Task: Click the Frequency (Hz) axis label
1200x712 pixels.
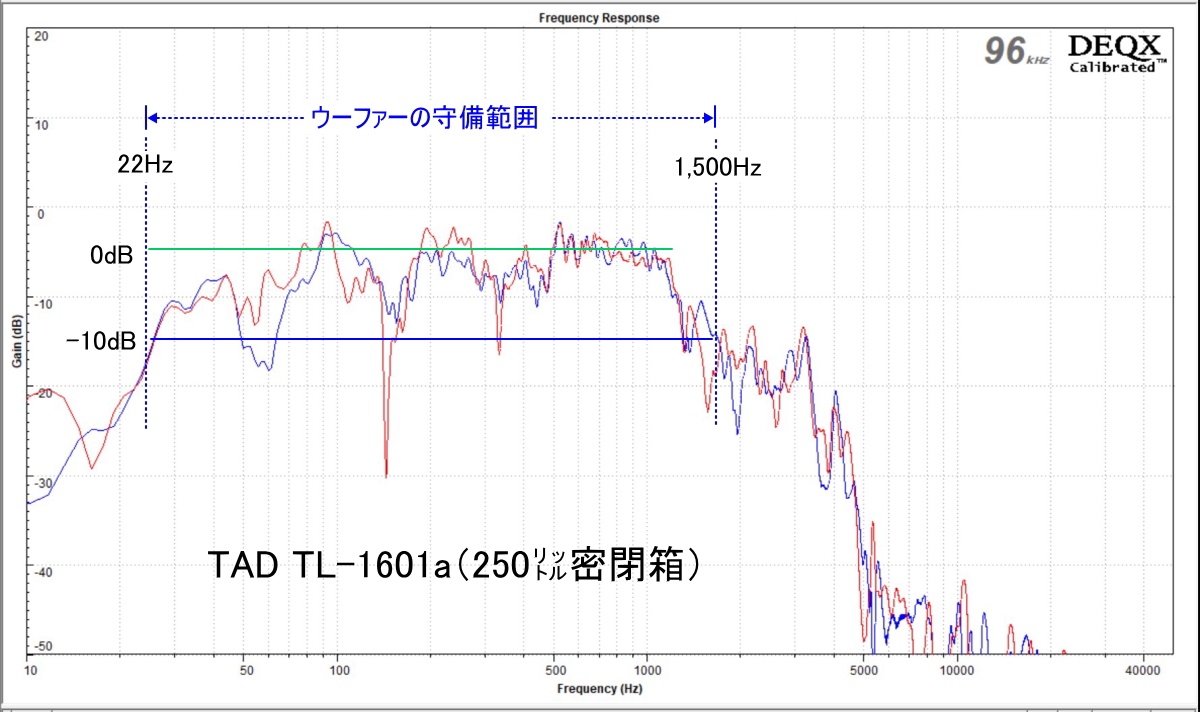Action: point(600,690)
